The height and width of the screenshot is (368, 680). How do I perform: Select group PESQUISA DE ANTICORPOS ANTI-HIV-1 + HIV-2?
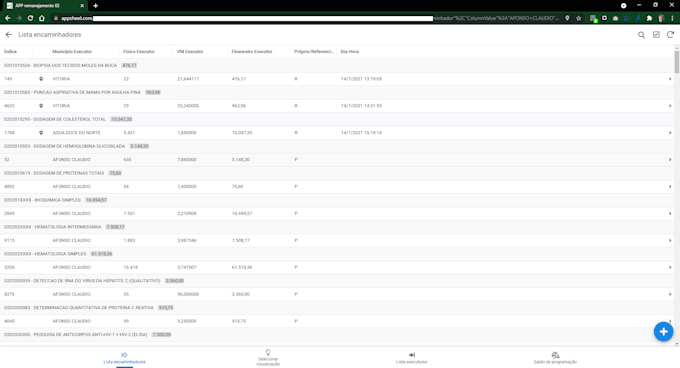pyautogui.click(x=337, y=334)
